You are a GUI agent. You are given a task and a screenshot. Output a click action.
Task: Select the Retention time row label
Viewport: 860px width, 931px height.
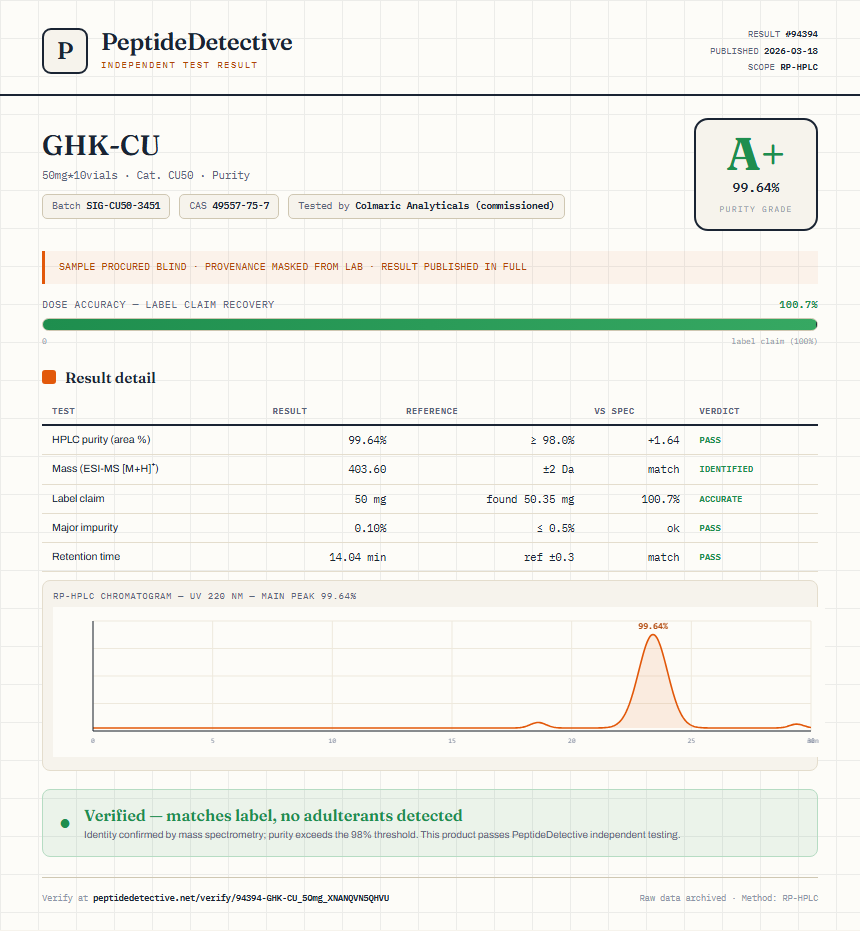pos(86,556)
